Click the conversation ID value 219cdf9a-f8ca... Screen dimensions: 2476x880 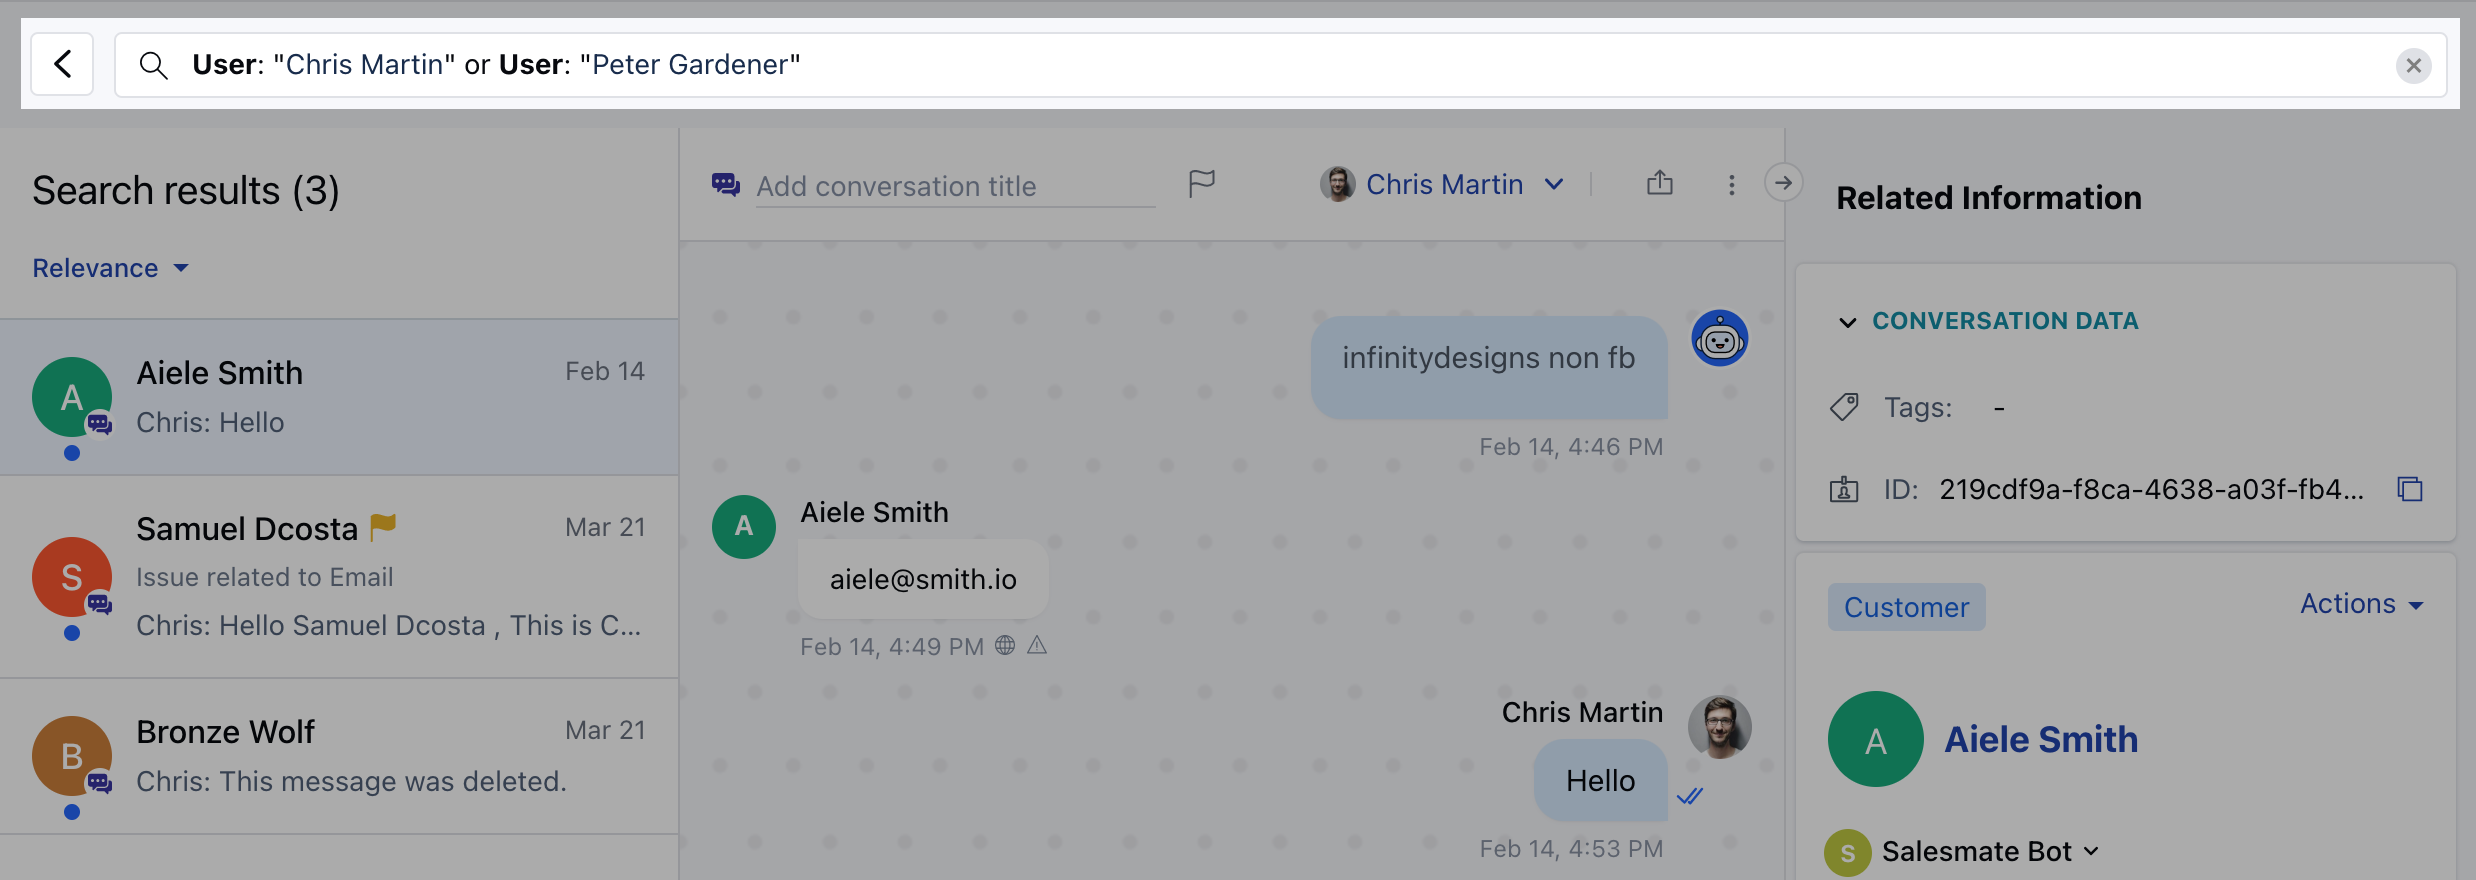[x=2152, y=489]
